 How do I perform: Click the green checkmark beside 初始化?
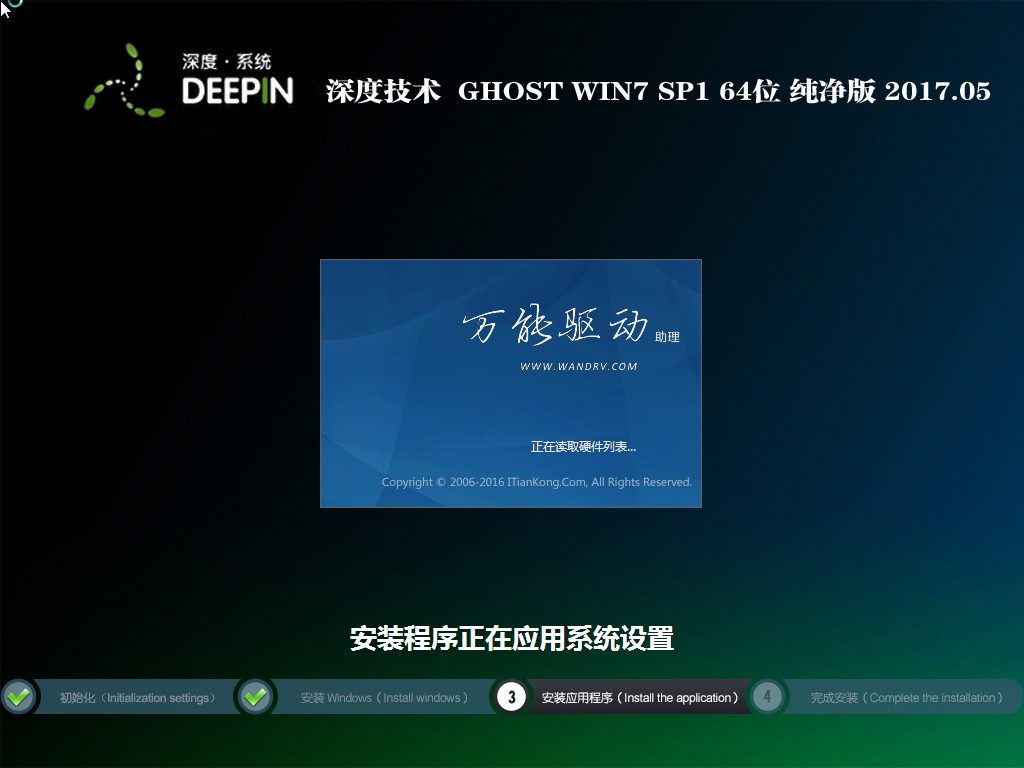[18, 697]
